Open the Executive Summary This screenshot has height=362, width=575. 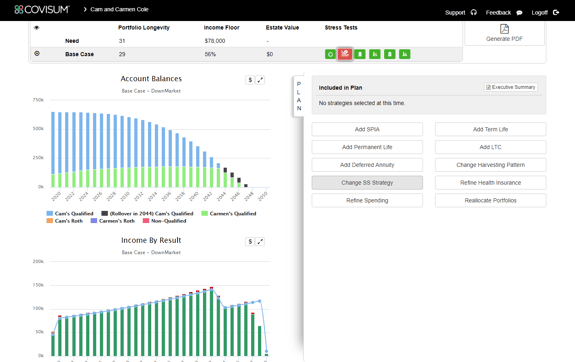click(511, 87)
